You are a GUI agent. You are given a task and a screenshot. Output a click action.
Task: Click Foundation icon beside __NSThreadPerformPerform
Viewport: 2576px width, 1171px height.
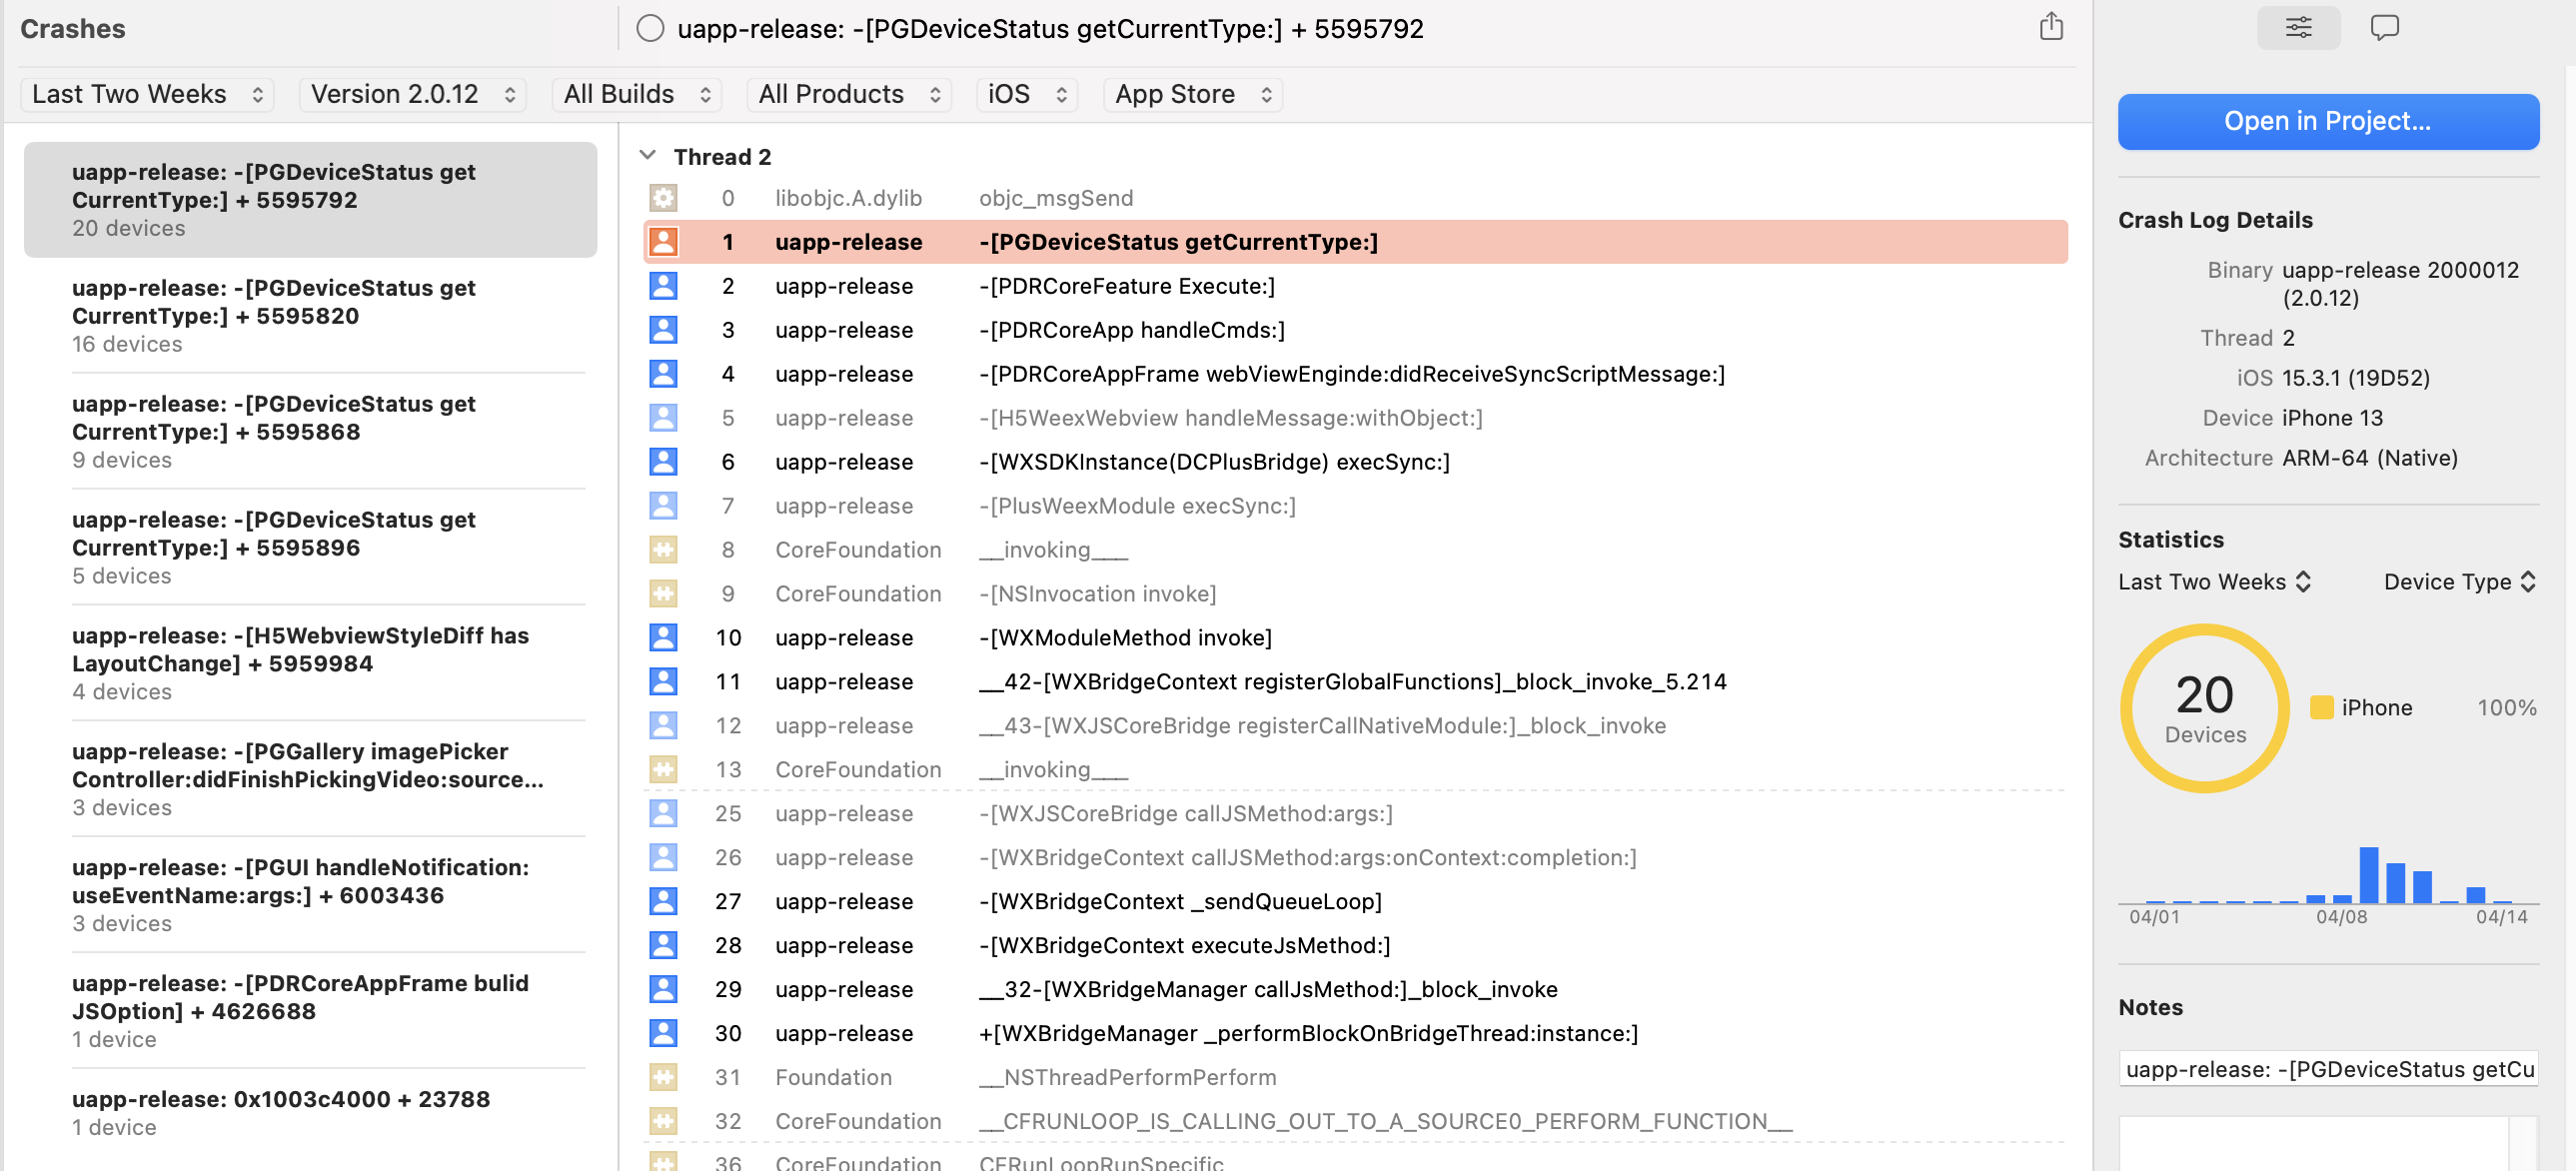(x=663, y=1077)
